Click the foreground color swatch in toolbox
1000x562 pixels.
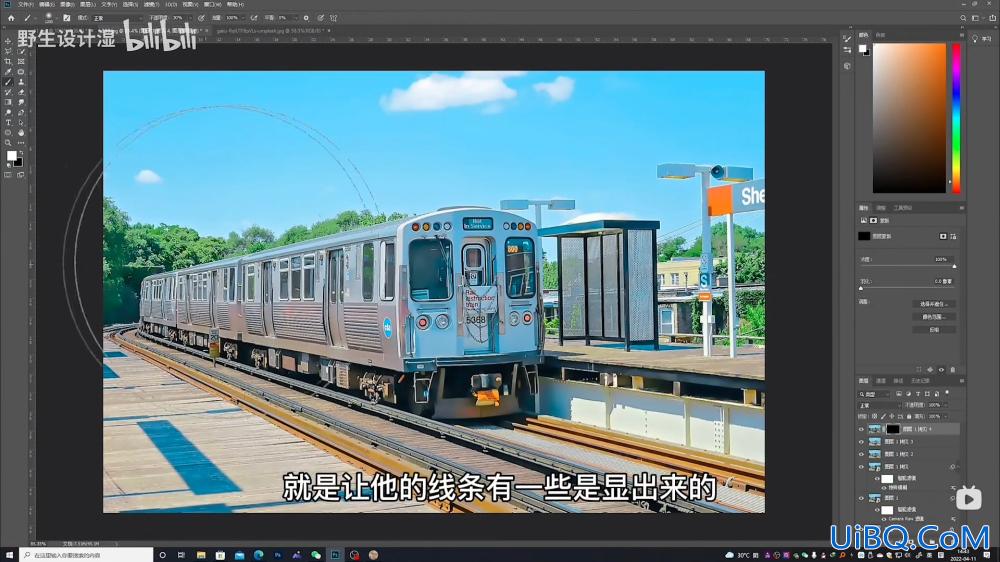click(x=11, y=155)
